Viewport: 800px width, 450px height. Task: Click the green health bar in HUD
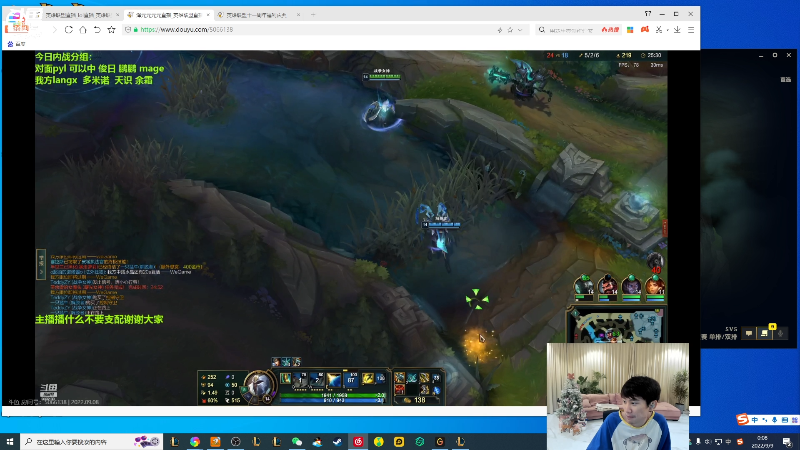pos(332,395)
